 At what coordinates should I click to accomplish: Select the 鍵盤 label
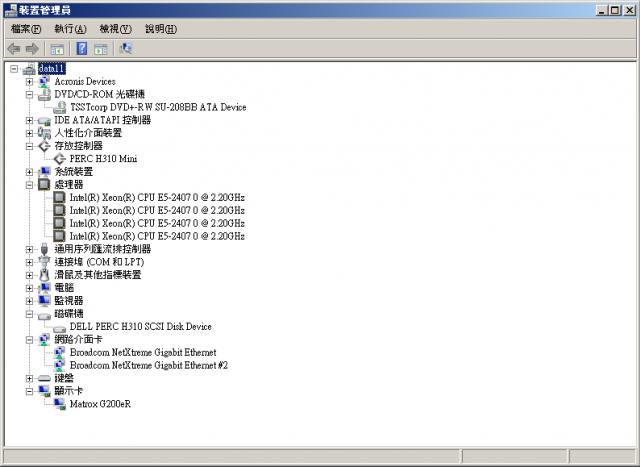(64, 378)
